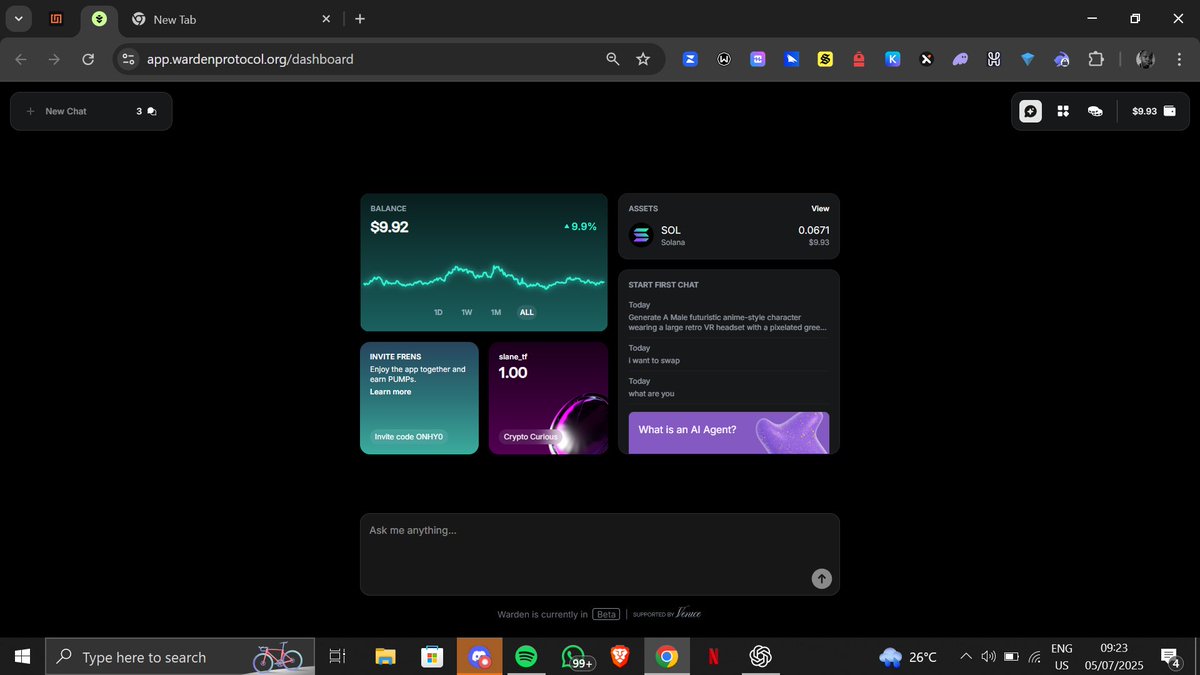Select the 1D chart range
The height and width of the screenshot is (675, 1200).
pos(438,312)
